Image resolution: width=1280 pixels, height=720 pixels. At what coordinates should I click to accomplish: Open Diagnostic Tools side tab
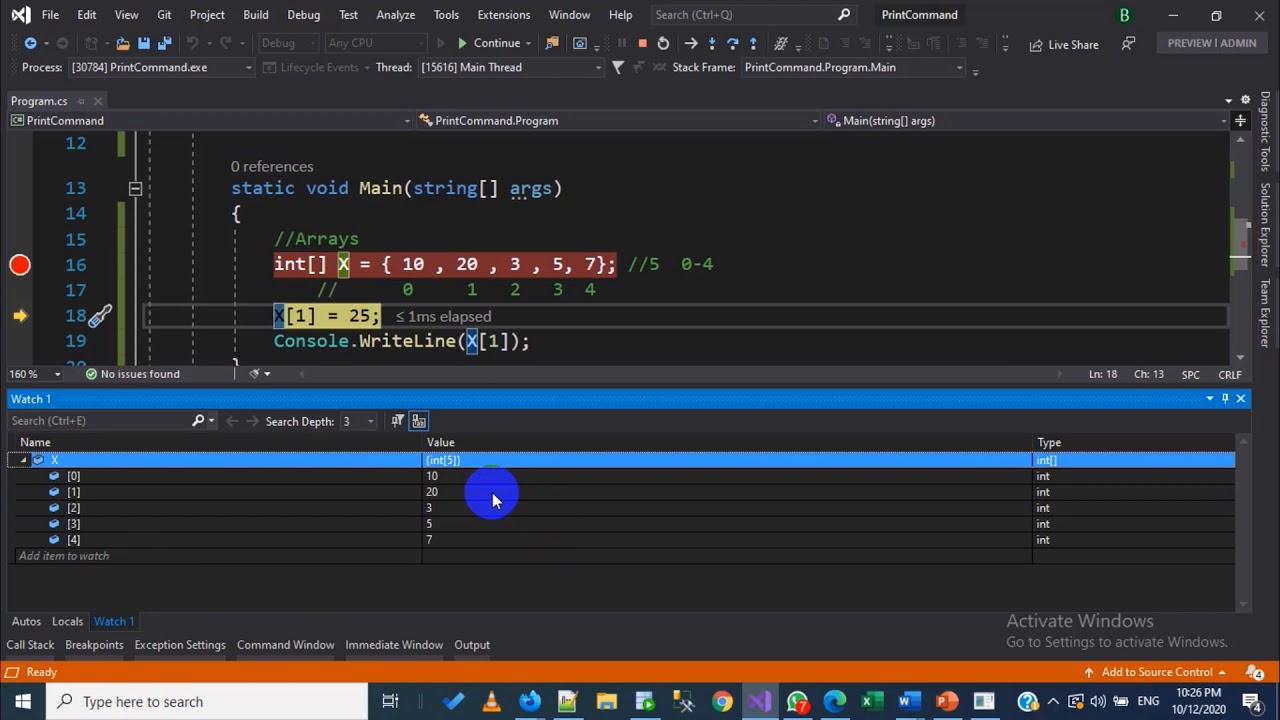[x=1265, y=132]
